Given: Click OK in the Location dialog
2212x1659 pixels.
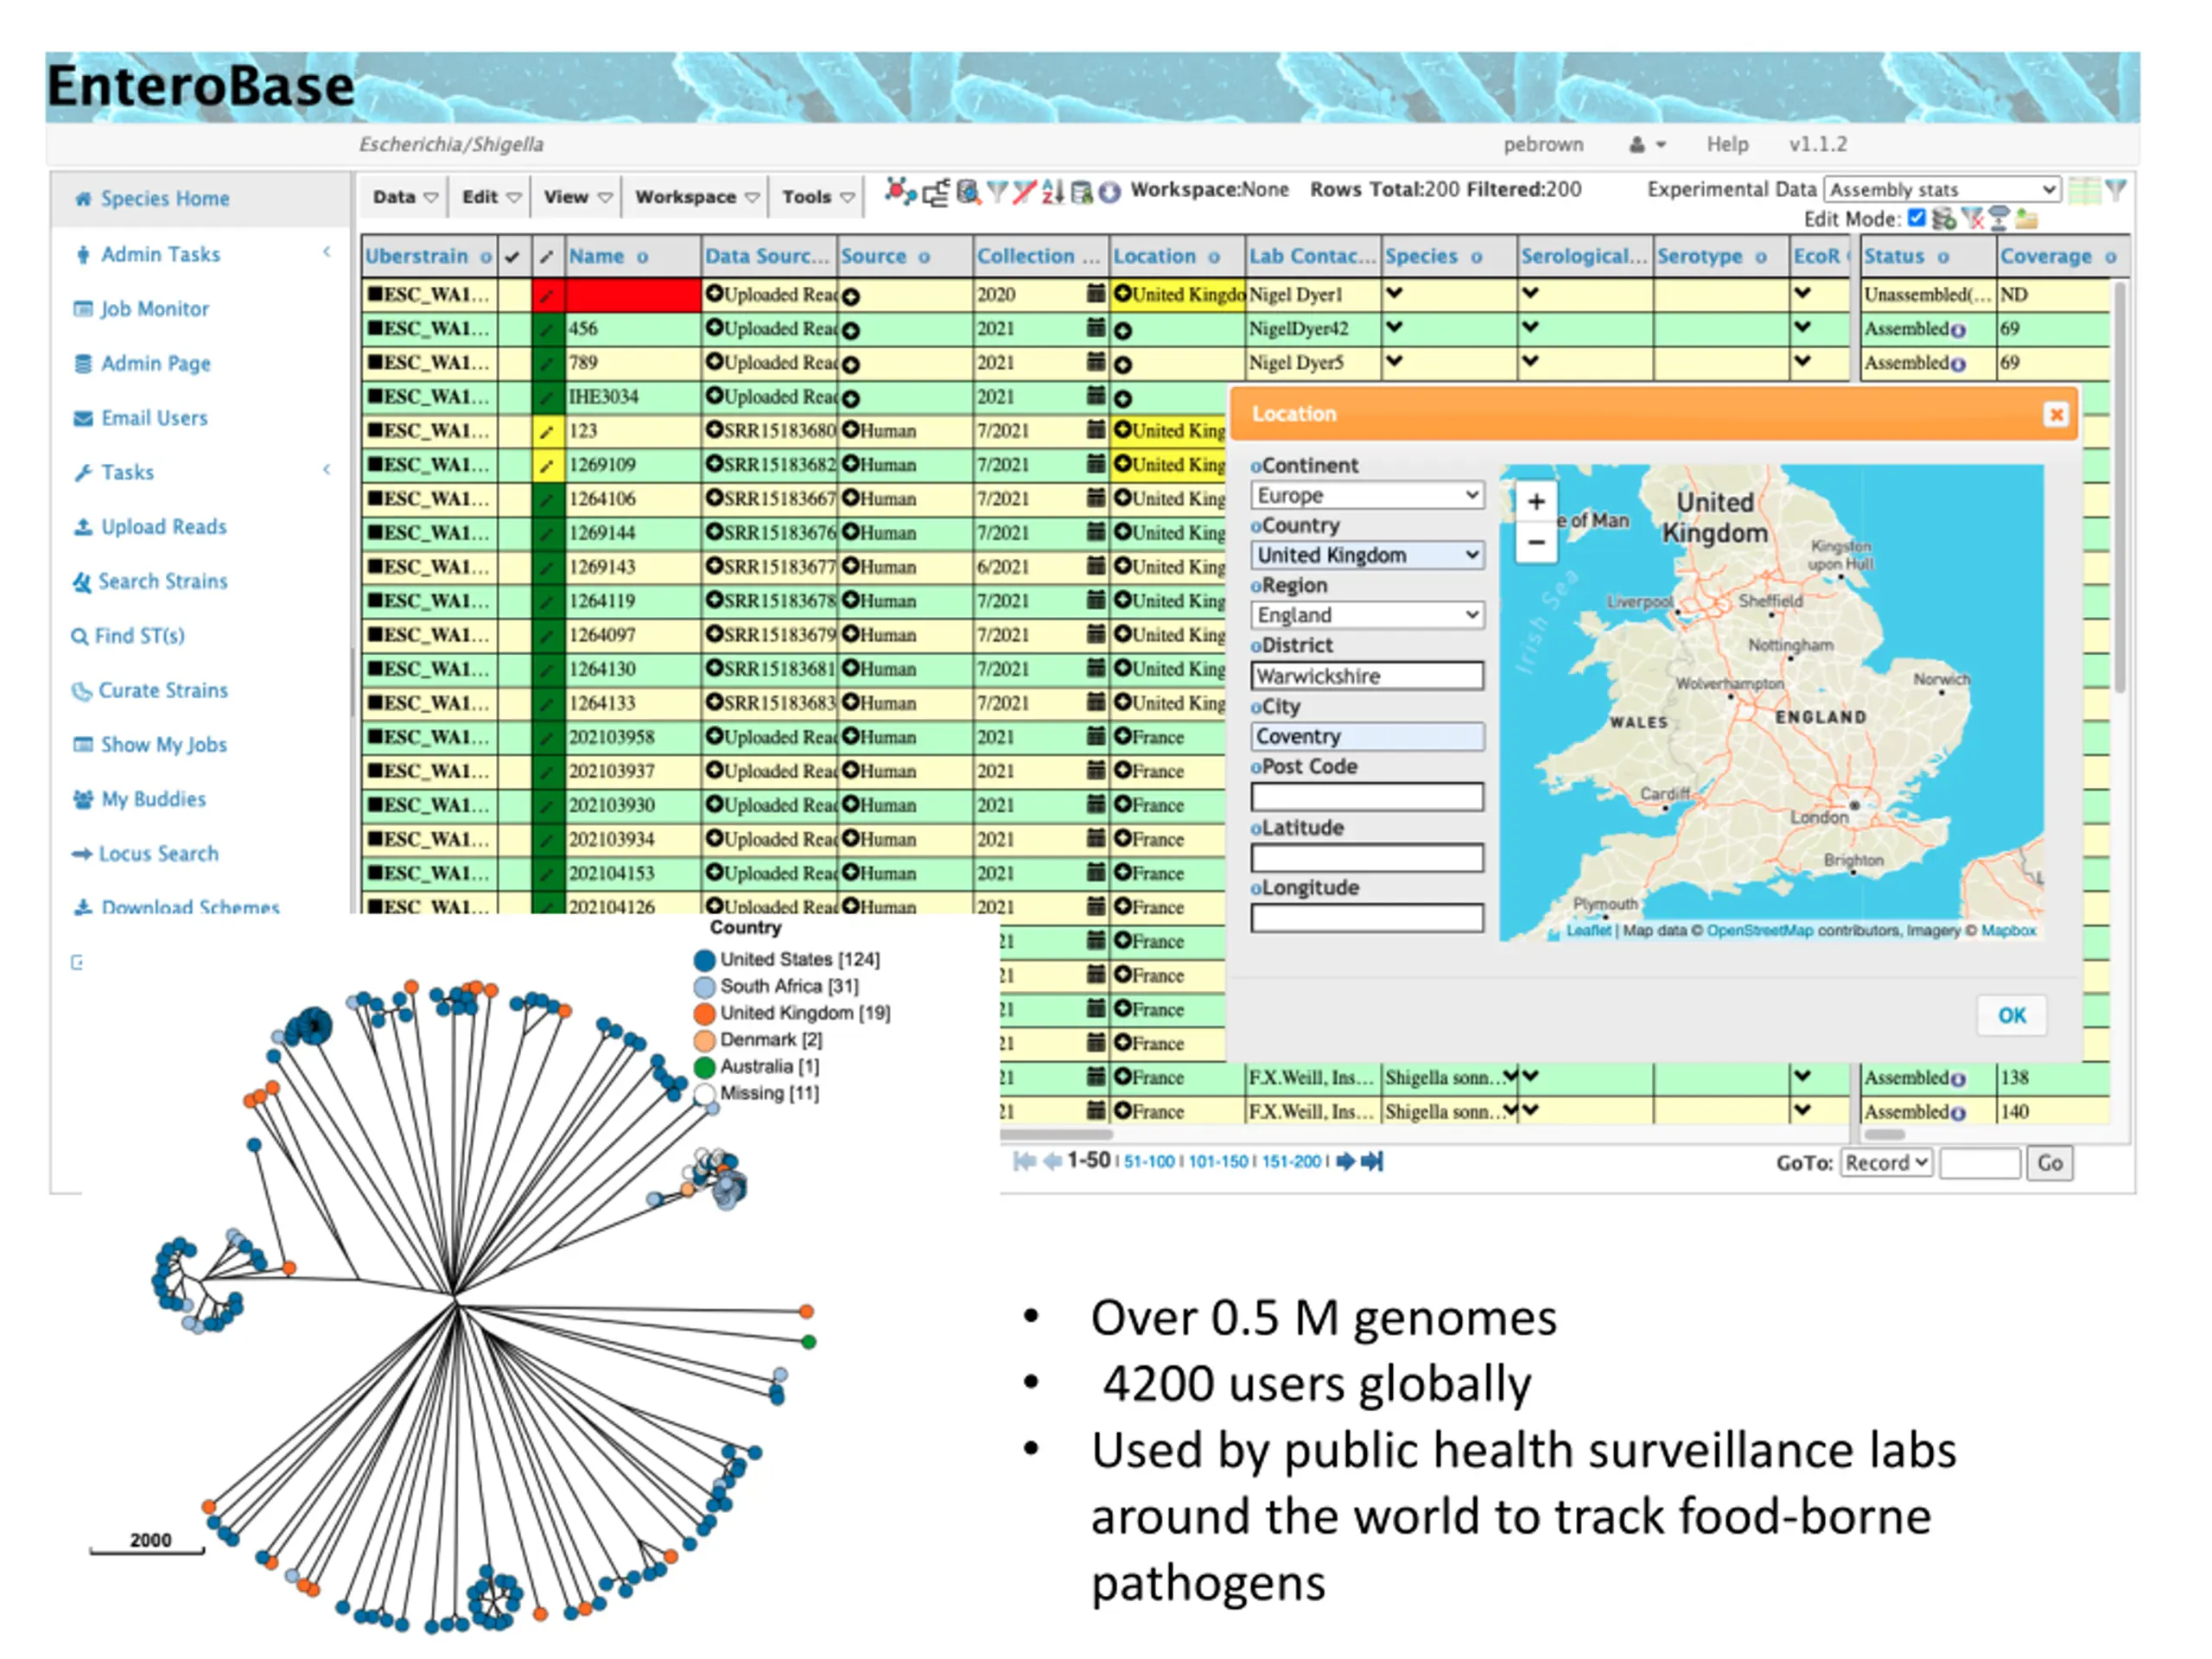Looking at the screenshot, I should pos(2011,1016).
